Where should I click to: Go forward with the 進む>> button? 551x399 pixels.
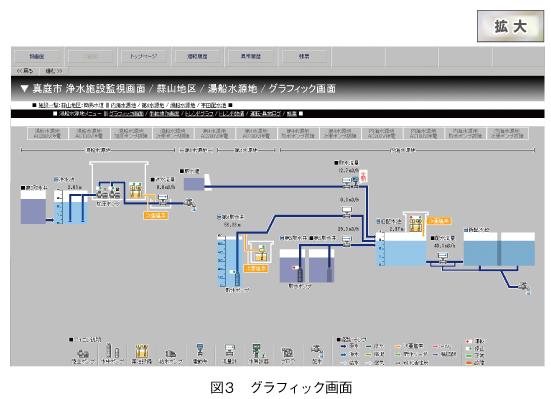point(54,71)
